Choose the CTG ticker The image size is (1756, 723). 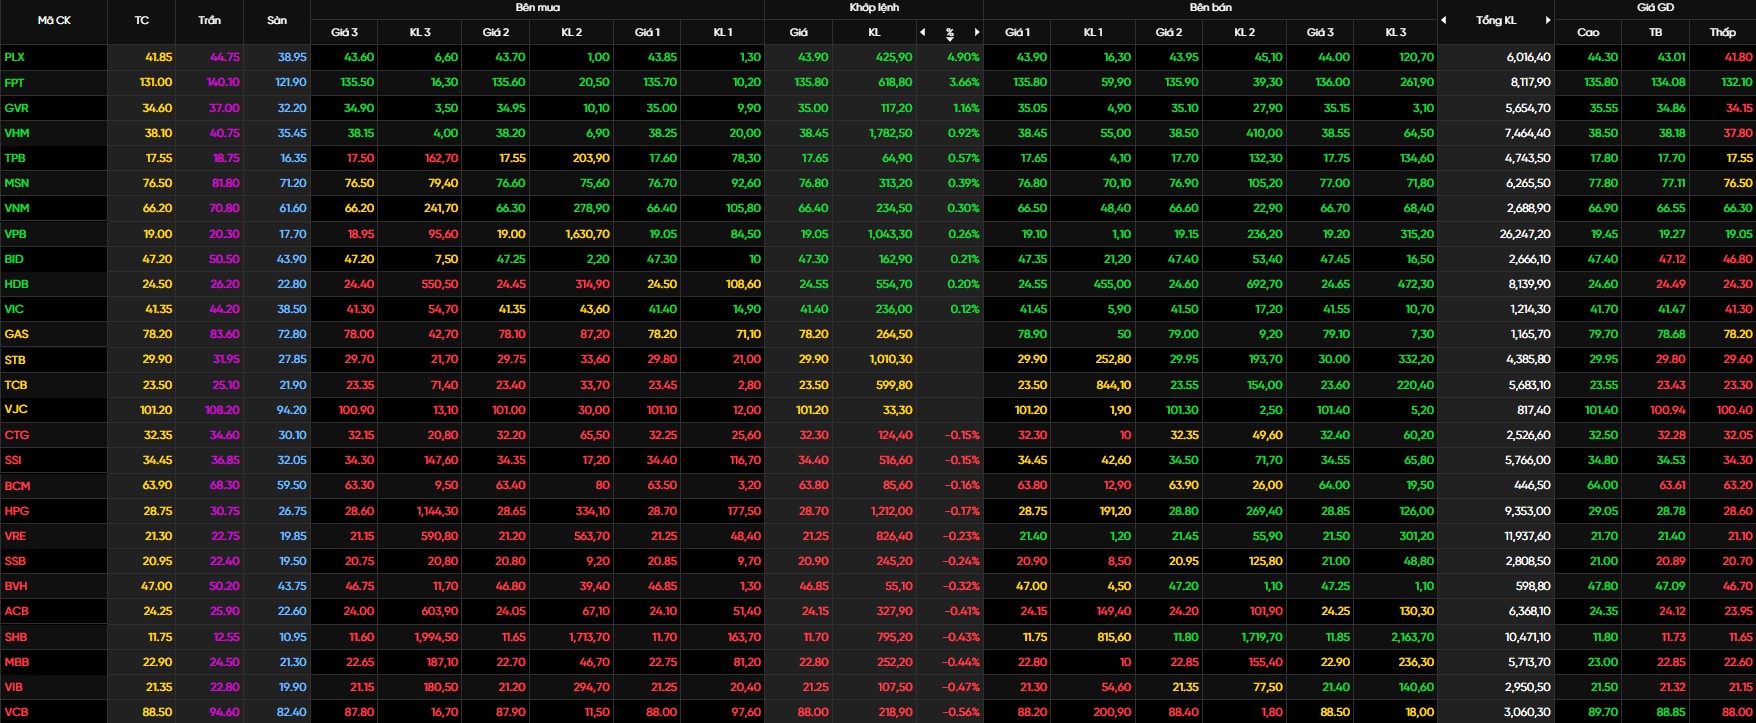coord(16,435)
